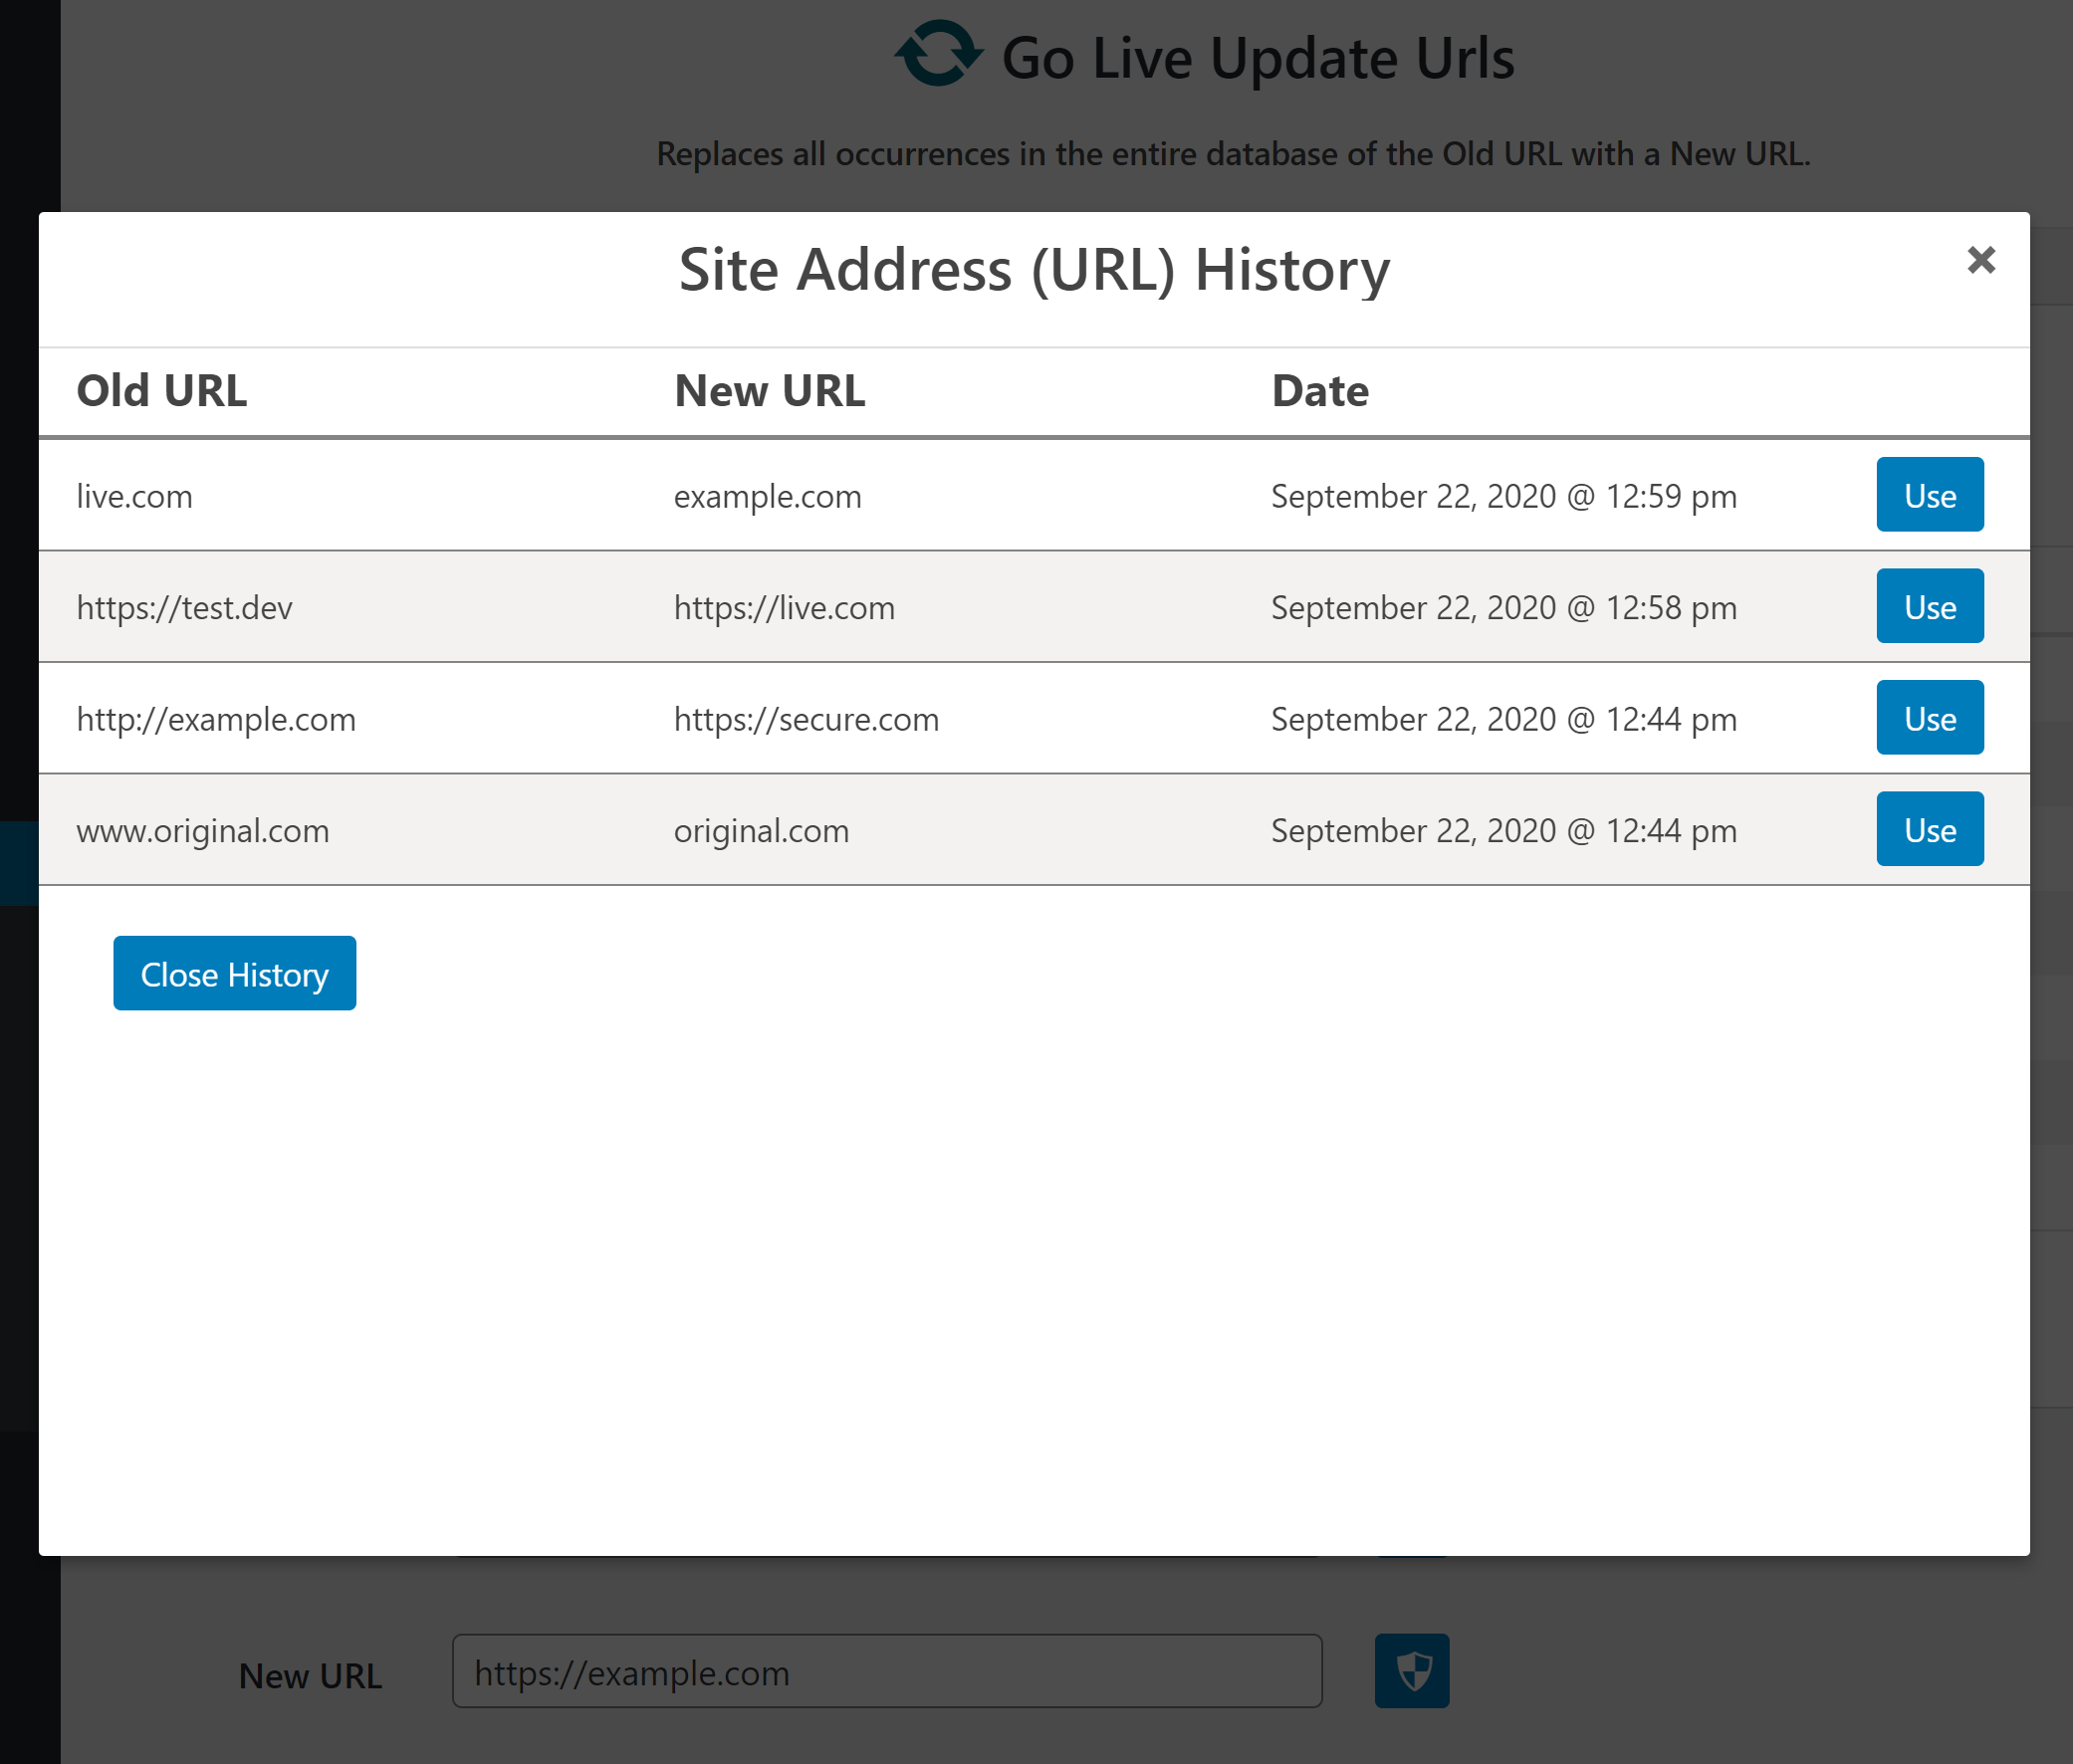Use the https://test.dev history entry
Viewport: 2073px width, 1764px height.
1929,606
